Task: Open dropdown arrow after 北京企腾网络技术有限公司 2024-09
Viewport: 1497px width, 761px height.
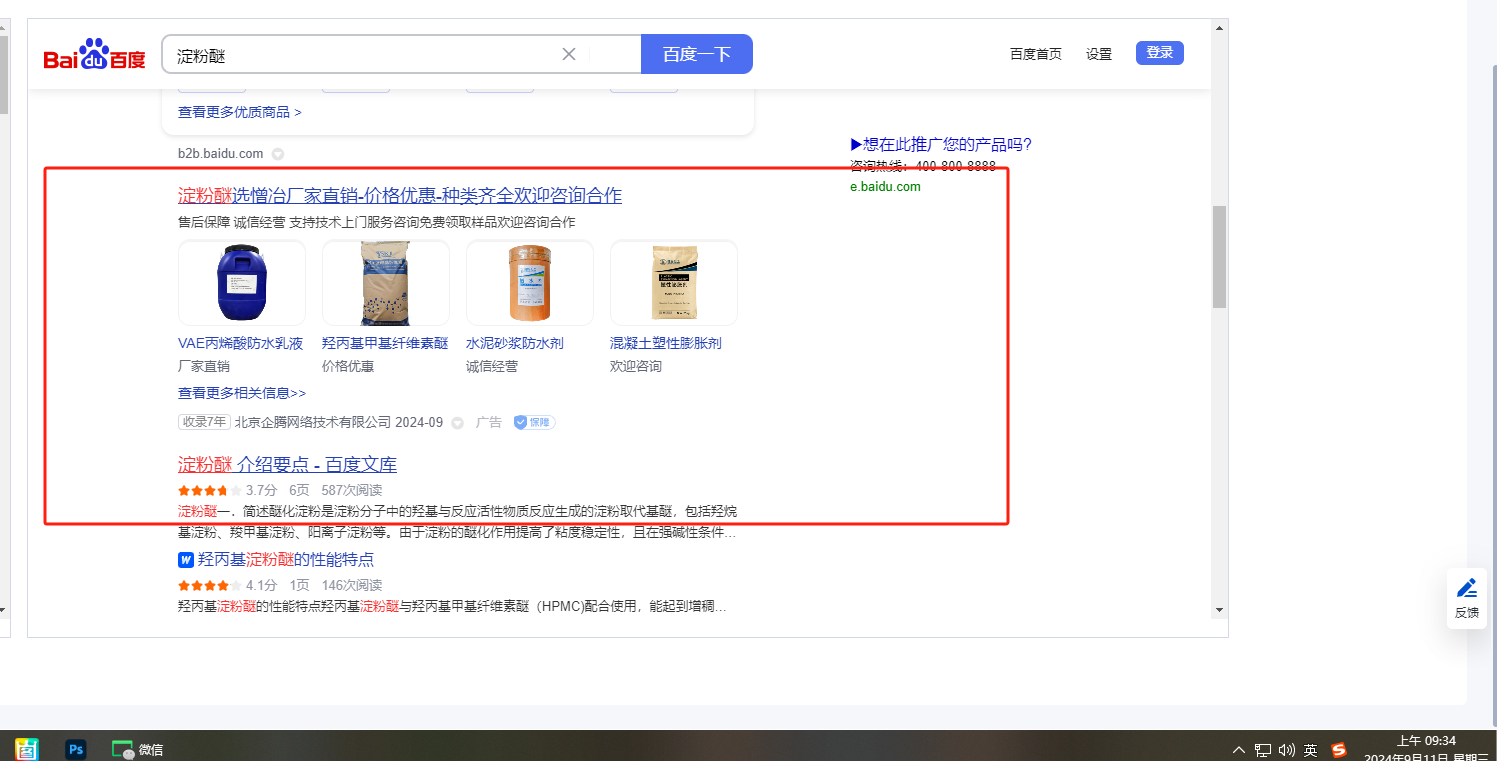Action: click(x=458, y=423)
